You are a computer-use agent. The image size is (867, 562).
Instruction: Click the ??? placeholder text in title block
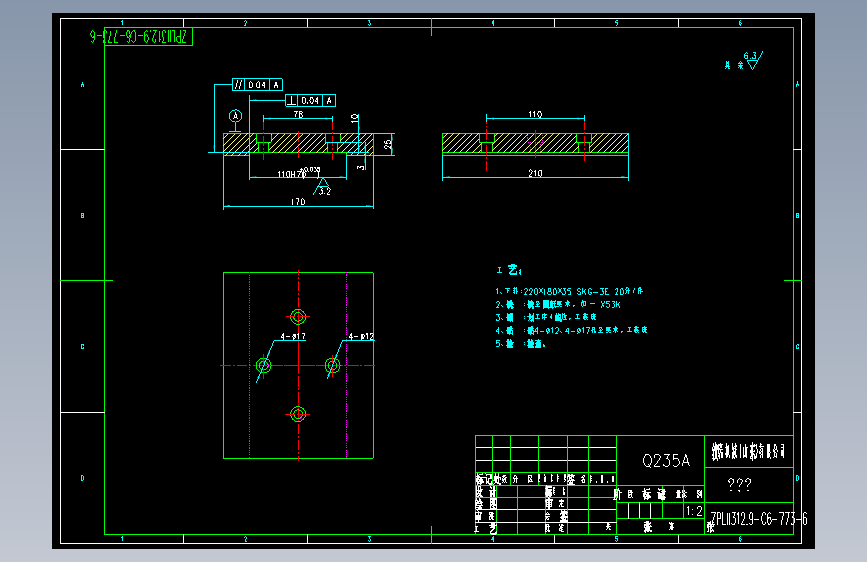tap(739, 485)
